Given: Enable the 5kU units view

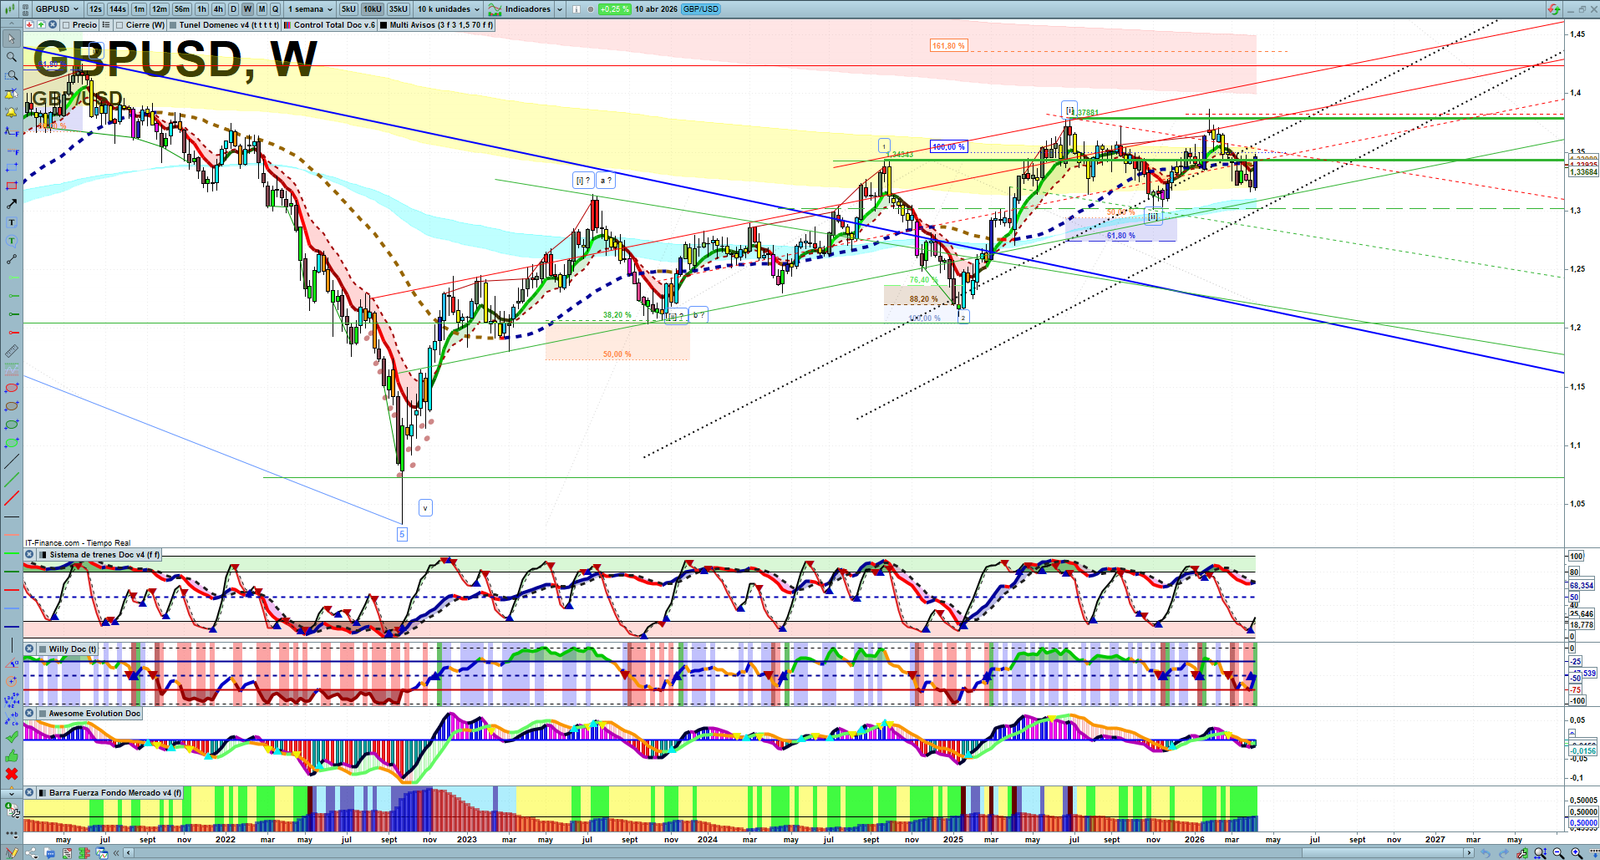Looking at the screenshot, I should (x=348, y=9).
